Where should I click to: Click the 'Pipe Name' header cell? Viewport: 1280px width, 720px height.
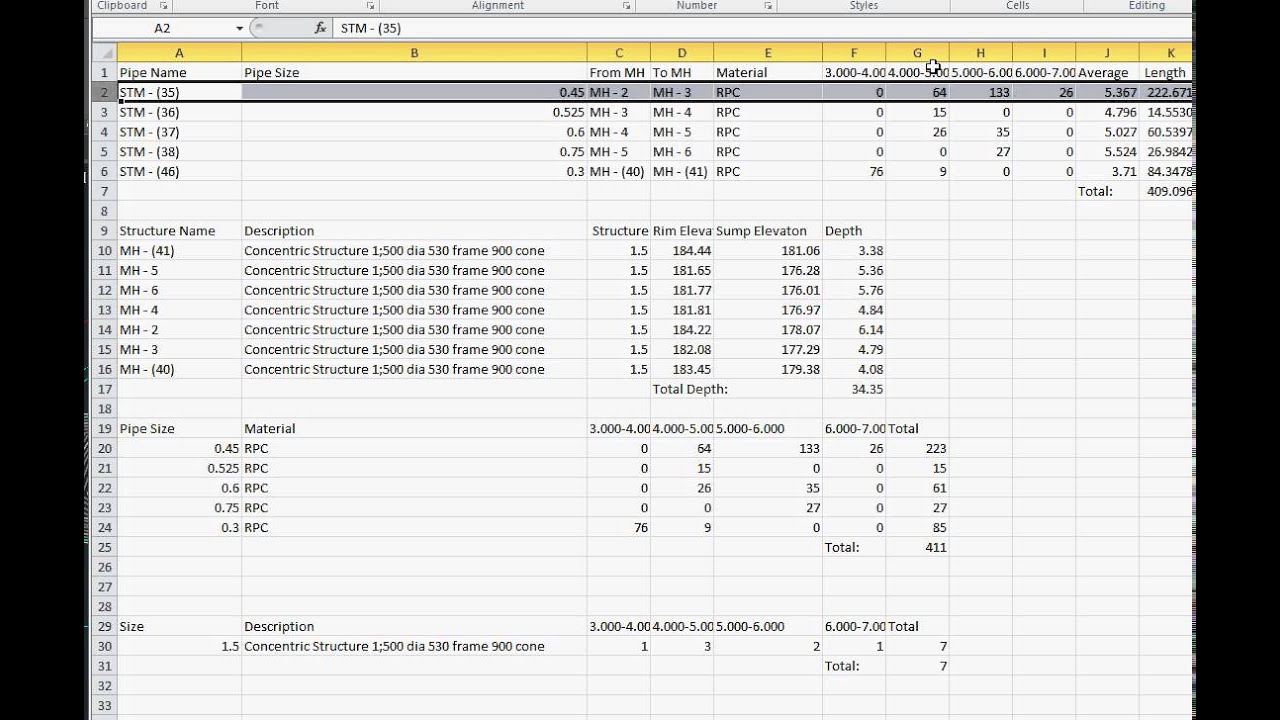click(x=179, y=73)
